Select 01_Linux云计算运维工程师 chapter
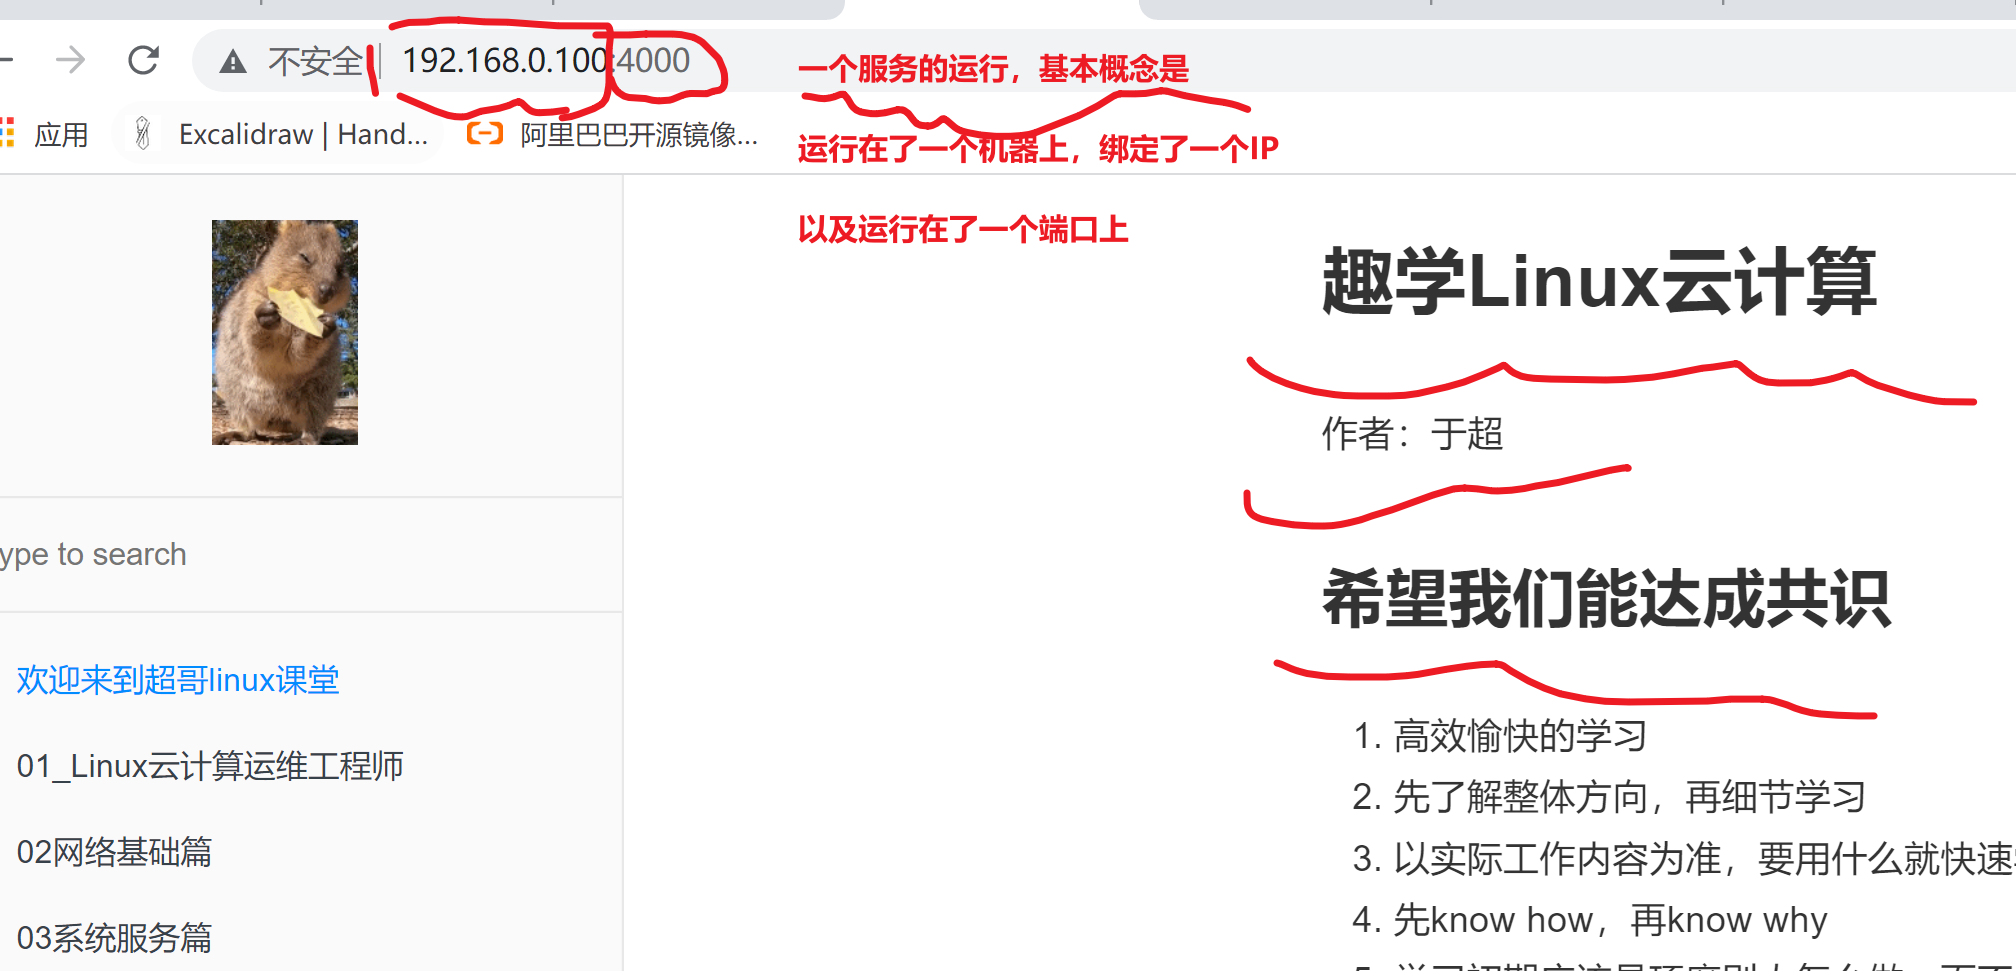 click(x=210, y=766)
